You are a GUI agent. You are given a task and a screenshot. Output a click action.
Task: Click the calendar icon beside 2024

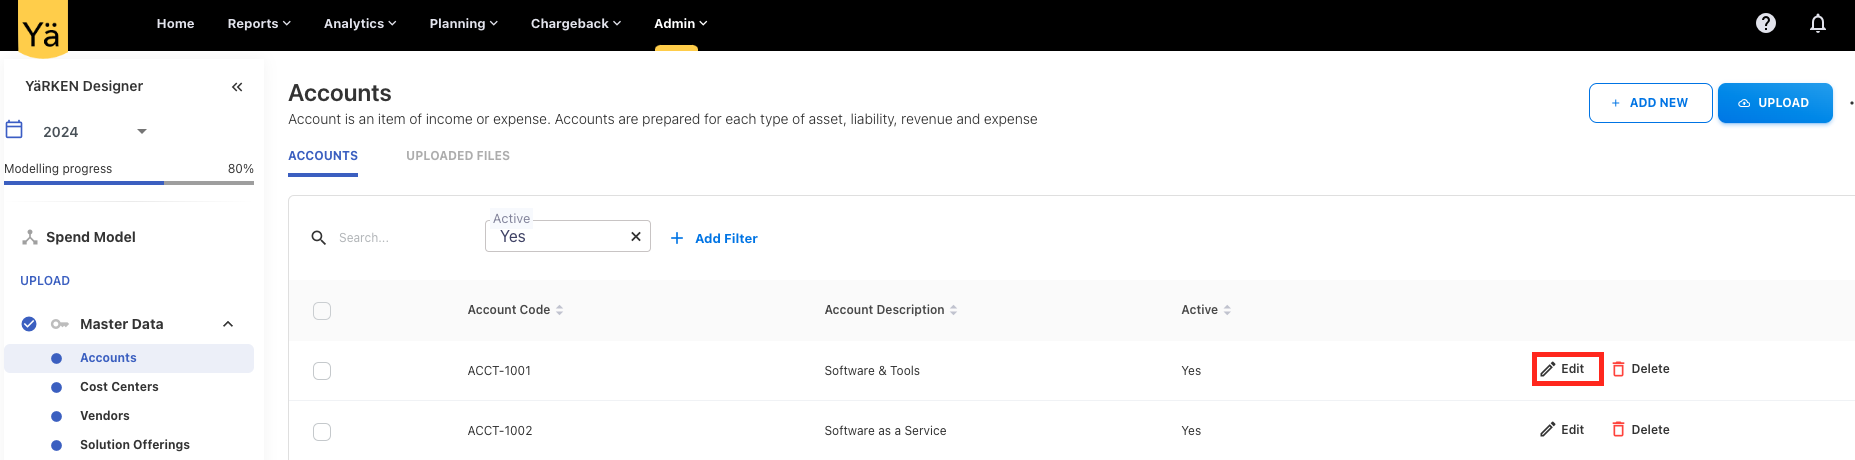pyautogui.click(x=15, y=130)
